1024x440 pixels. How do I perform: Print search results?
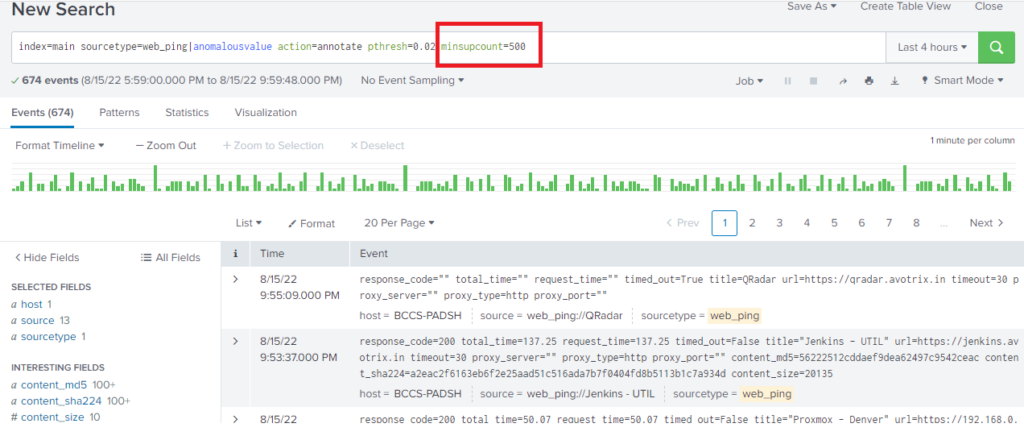[869, 81]
